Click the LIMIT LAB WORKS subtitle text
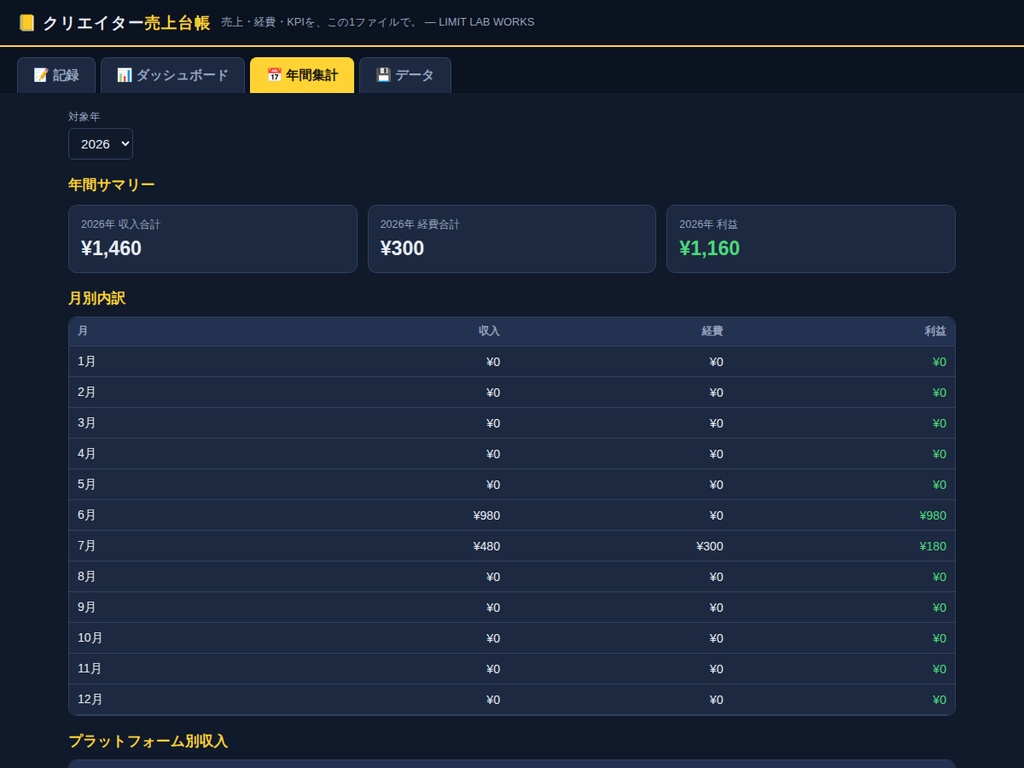 [486, 22]
